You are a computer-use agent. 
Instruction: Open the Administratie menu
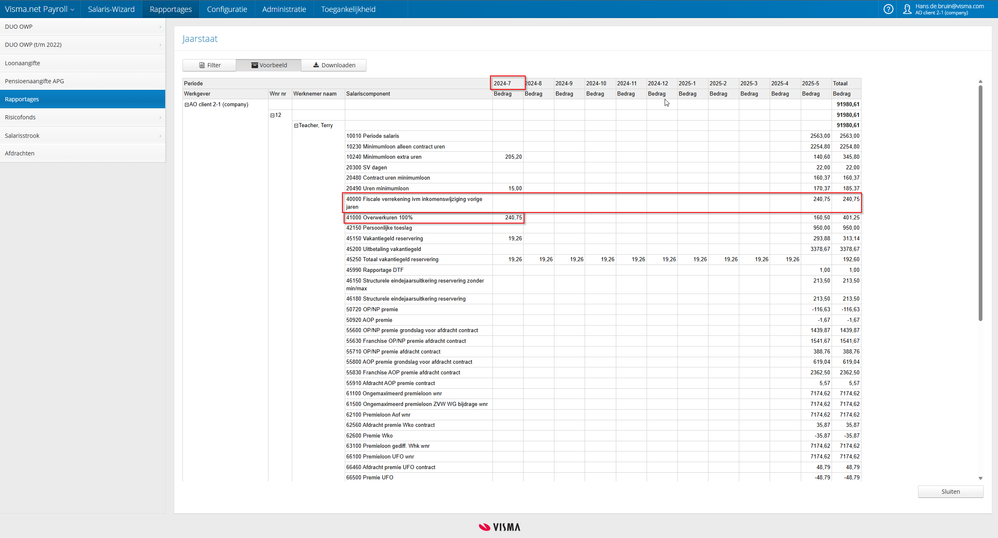tap(284, 9)
